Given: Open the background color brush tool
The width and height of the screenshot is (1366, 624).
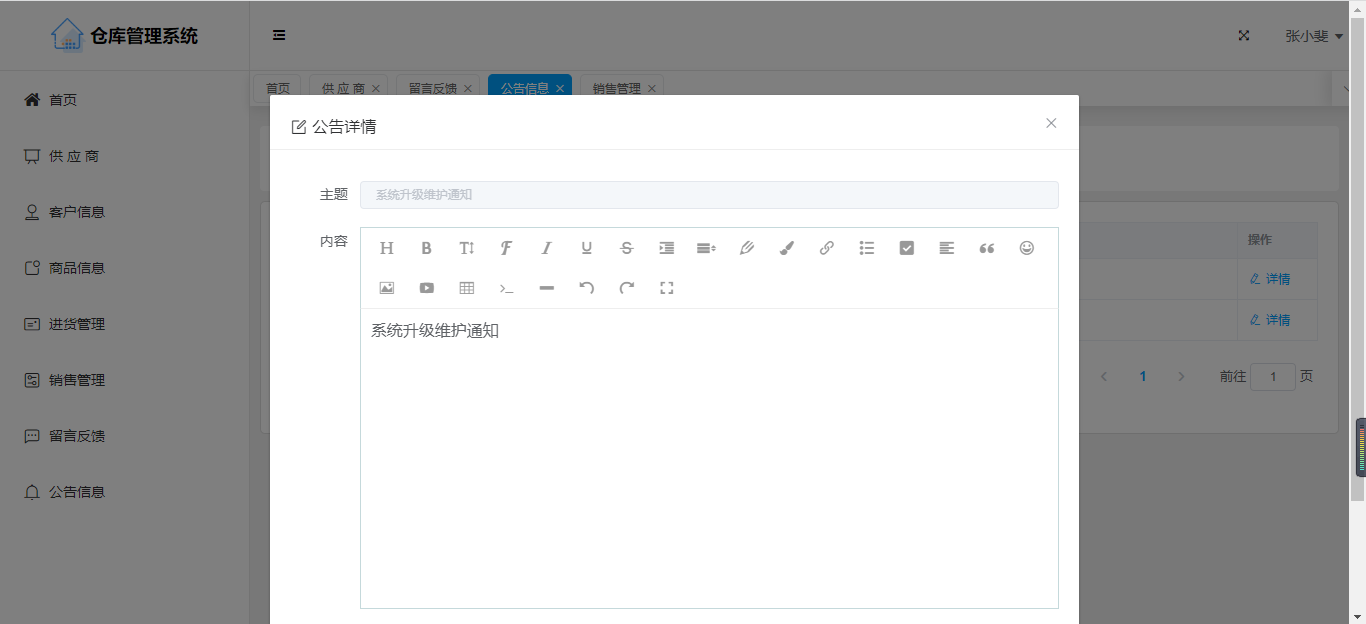Looking at the screenshot, I should 787,248.
